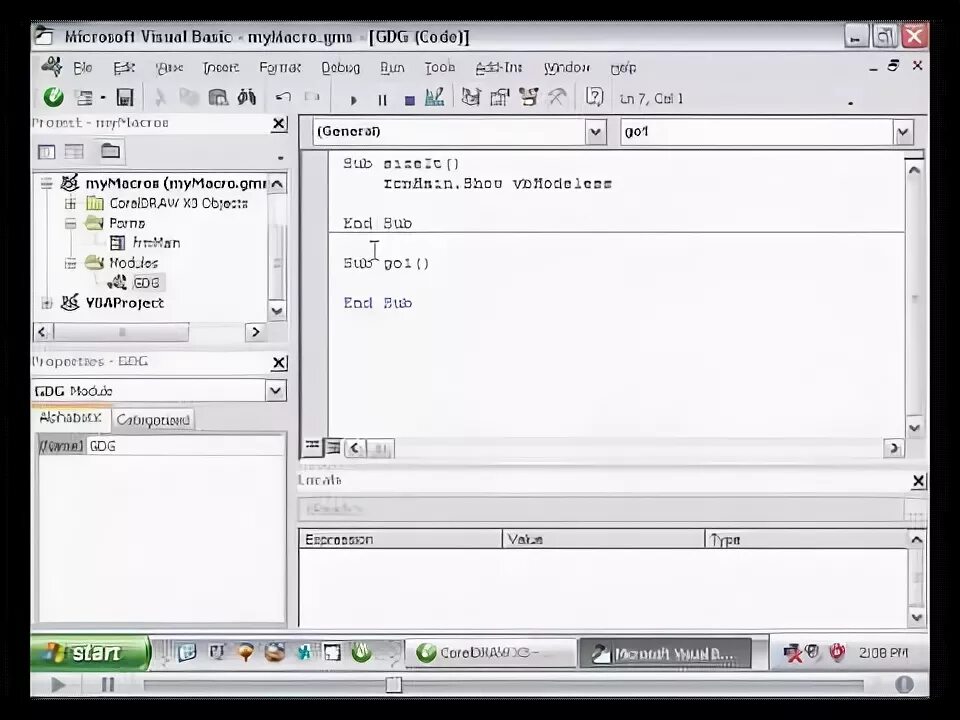
Task: Toggle Procedure View button below code
Action: coord(312,448)
